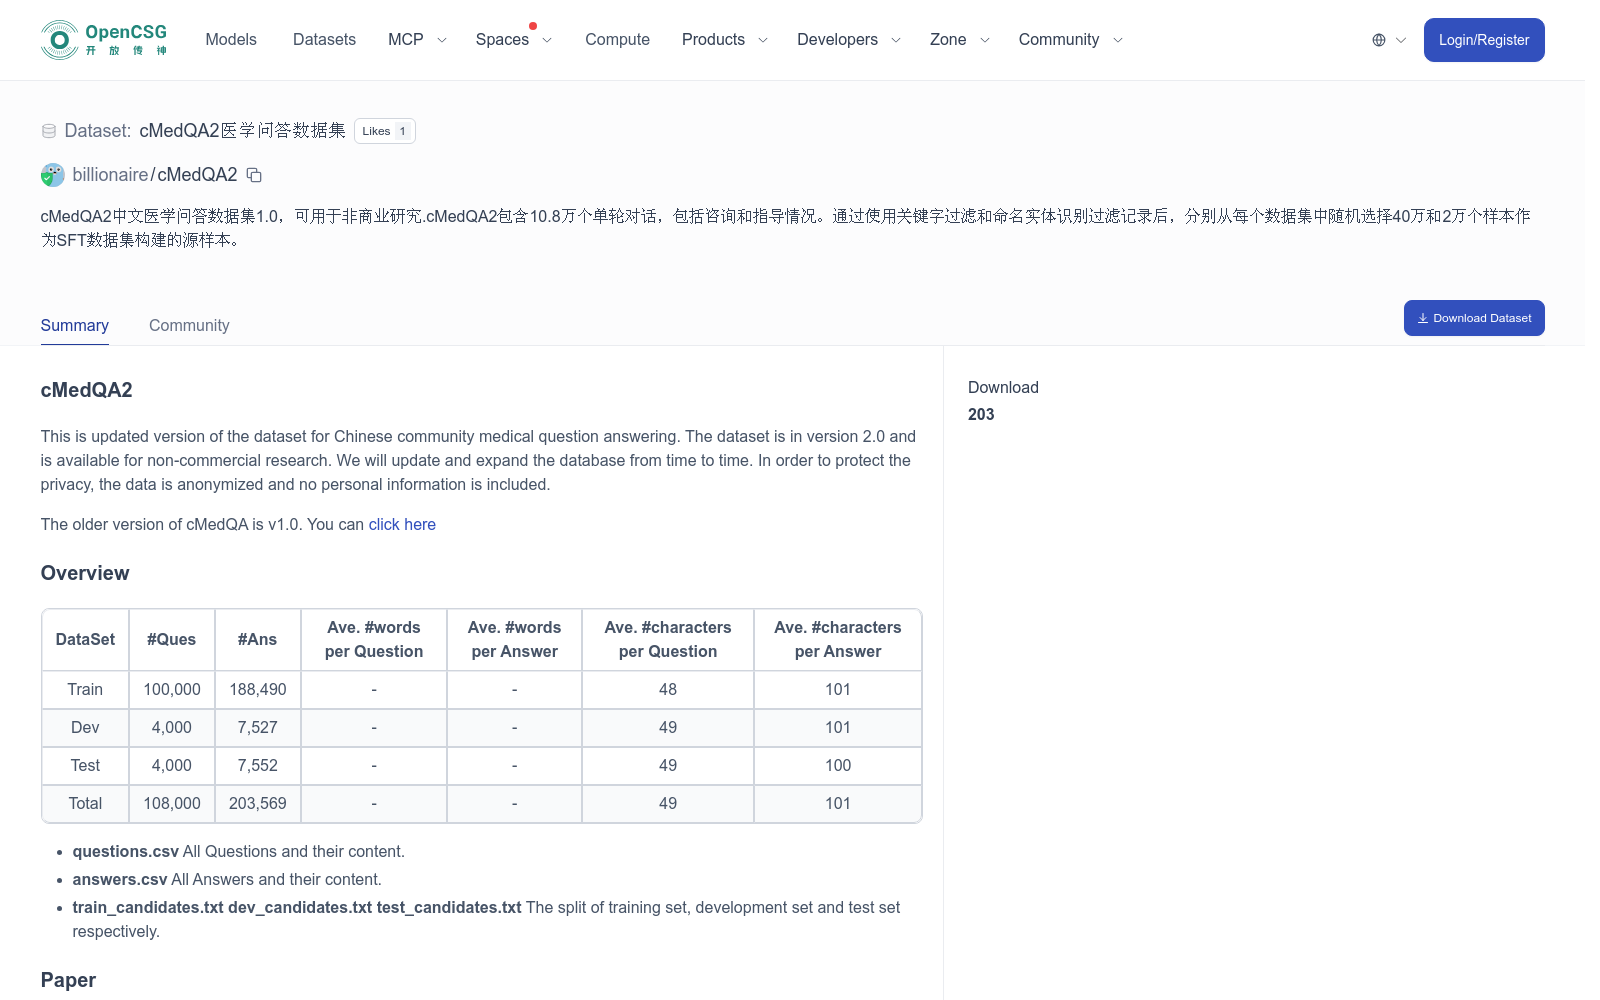Screen dimensions: 1600x1000
Task: Select the Dev row label
Action: pyautogui.click(x=85, y=728)
